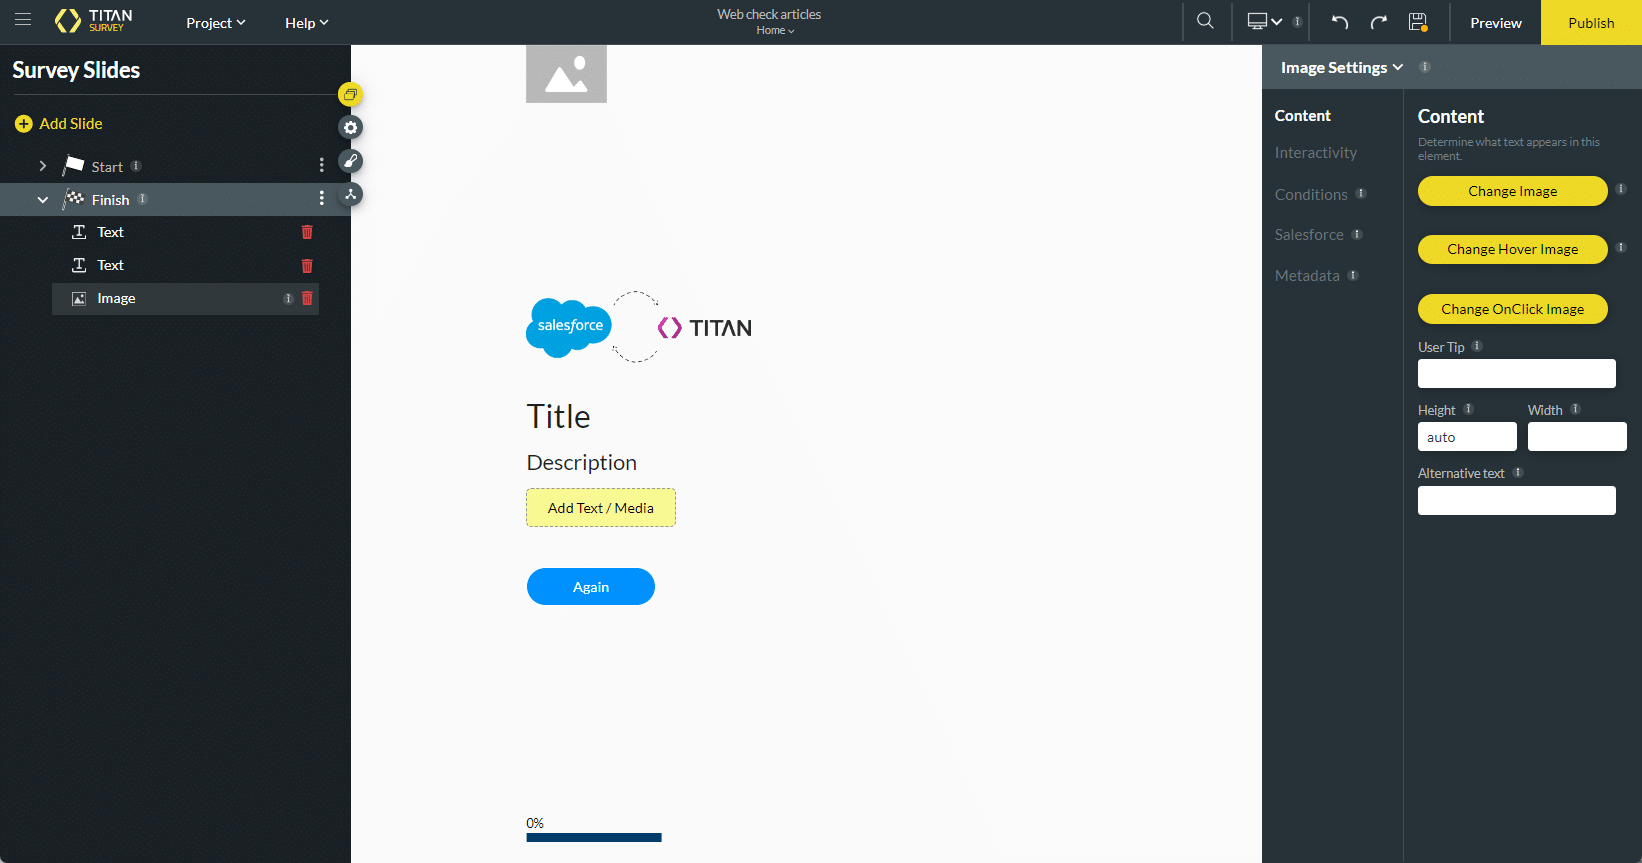Click Add Text / Media
1642x863 pixels.
point(601,507)
